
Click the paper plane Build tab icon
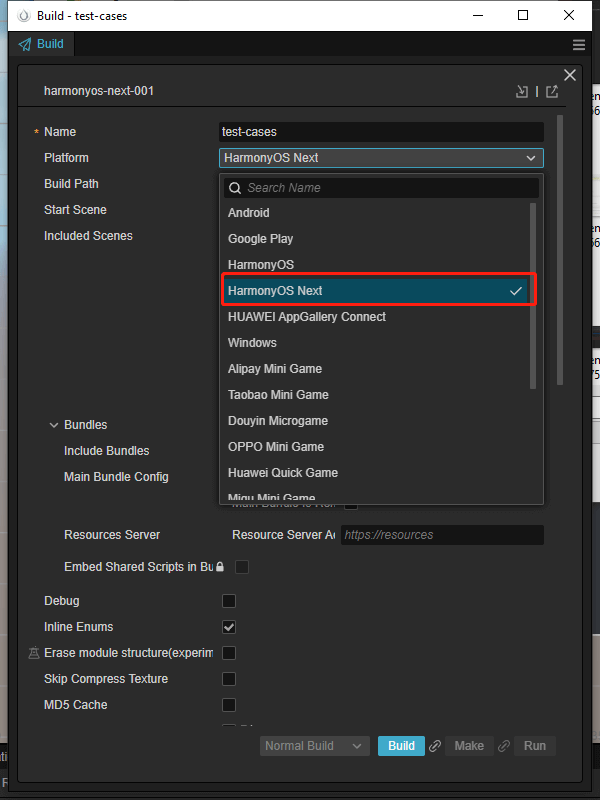pyautogui.click(x=24, y=44)
